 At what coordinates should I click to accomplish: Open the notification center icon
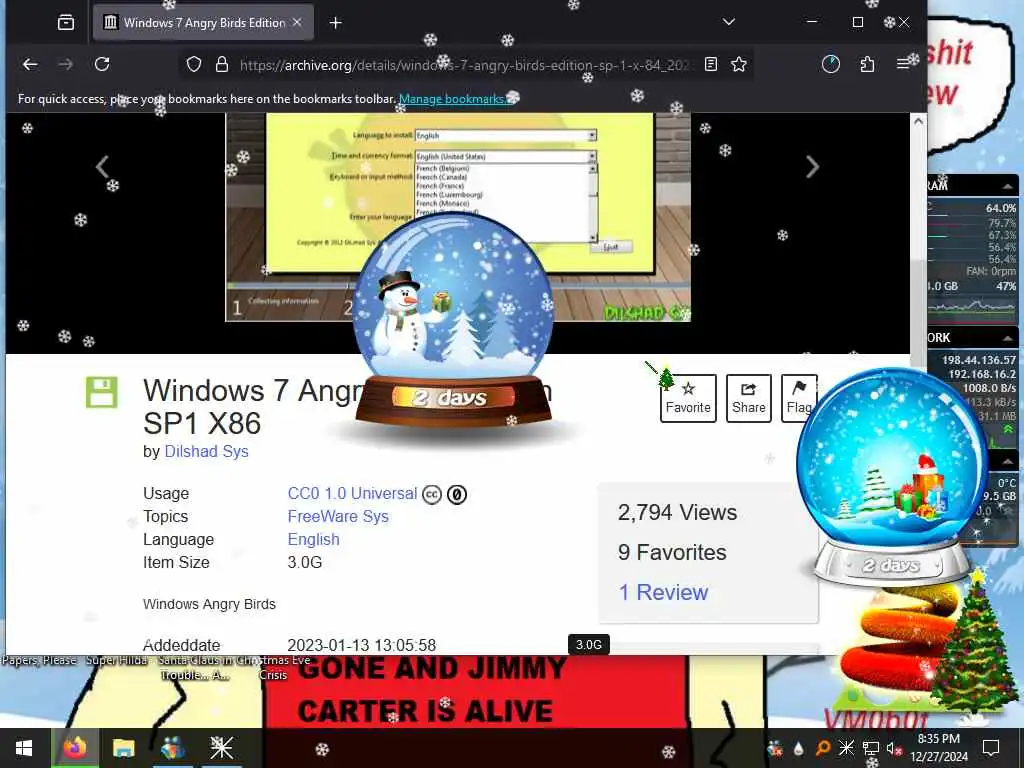991,748
